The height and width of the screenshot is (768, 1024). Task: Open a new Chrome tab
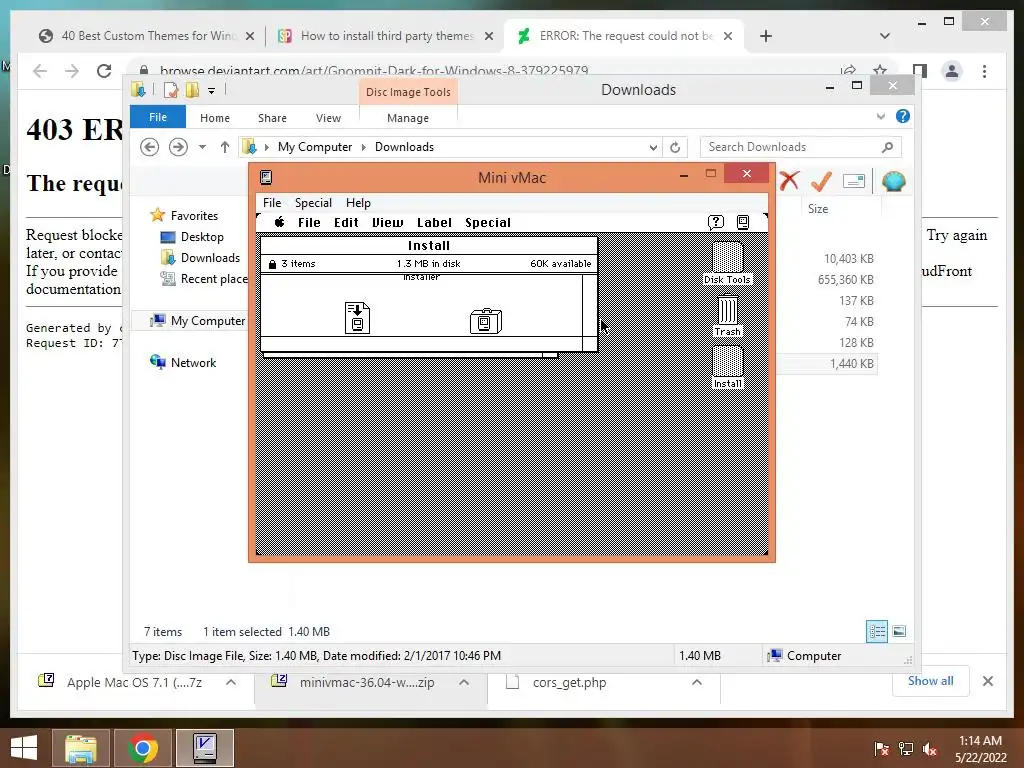pos(766,36)
